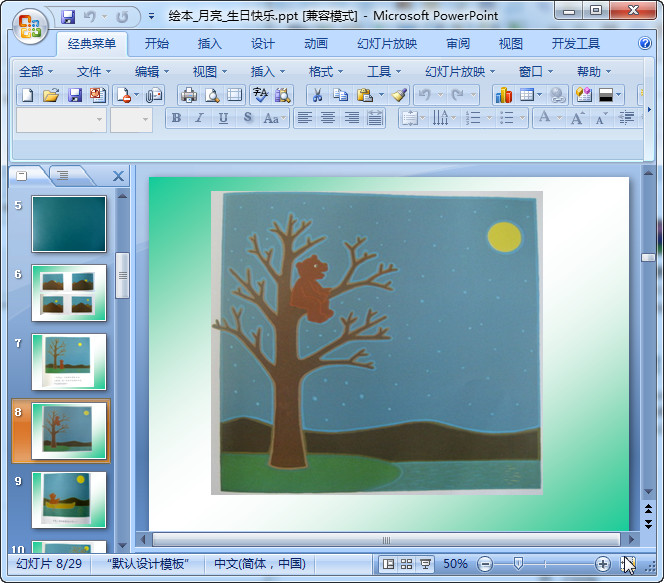This screenshot has width=664, height=583.
Task: Activate the Format Painter brush
Action: pyautogui.click(x=399, y=95)
